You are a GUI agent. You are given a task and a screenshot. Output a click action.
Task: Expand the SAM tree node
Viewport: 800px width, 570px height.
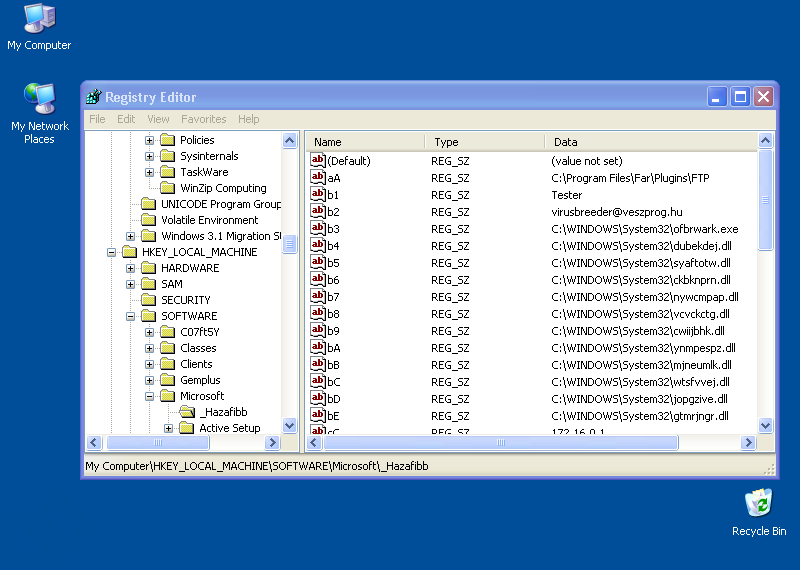coord(131,284)
